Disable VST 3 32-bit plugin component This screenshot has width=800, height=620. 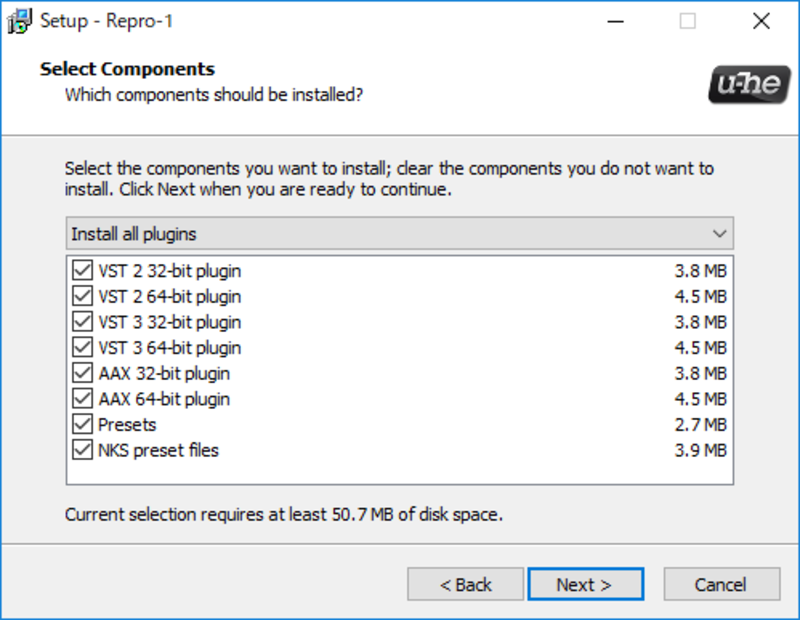tap(82, 322)
